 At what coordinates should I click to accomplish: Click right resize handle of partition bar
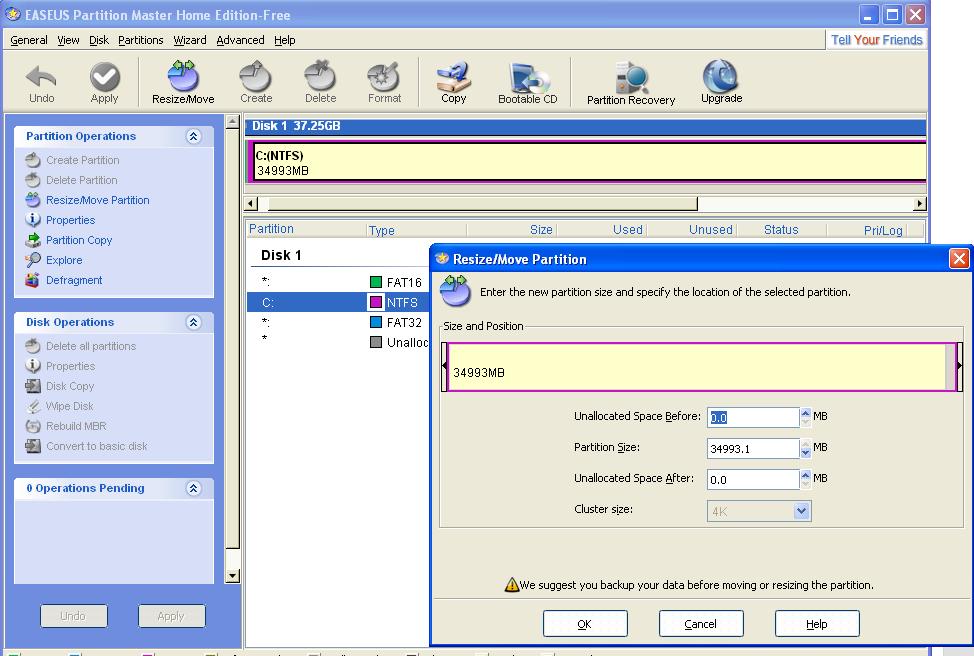959,366
